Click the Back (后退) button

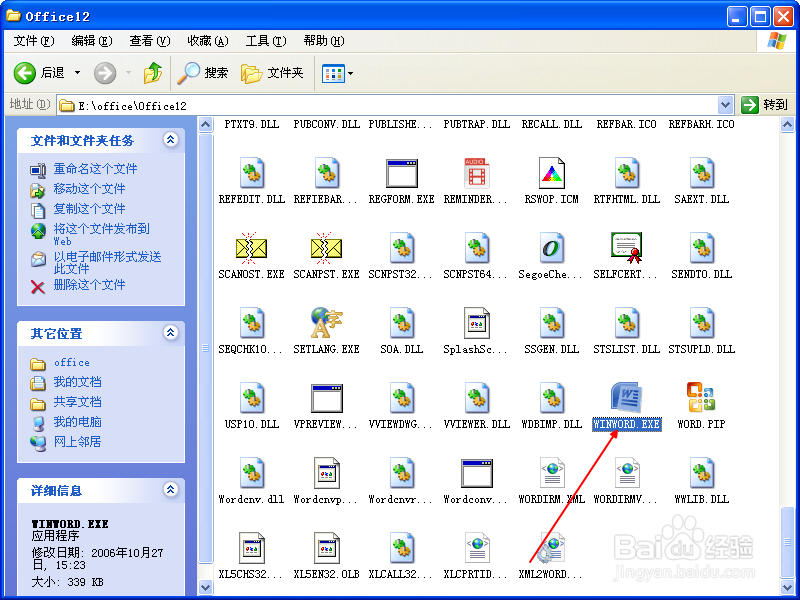(x=39, y=73)
